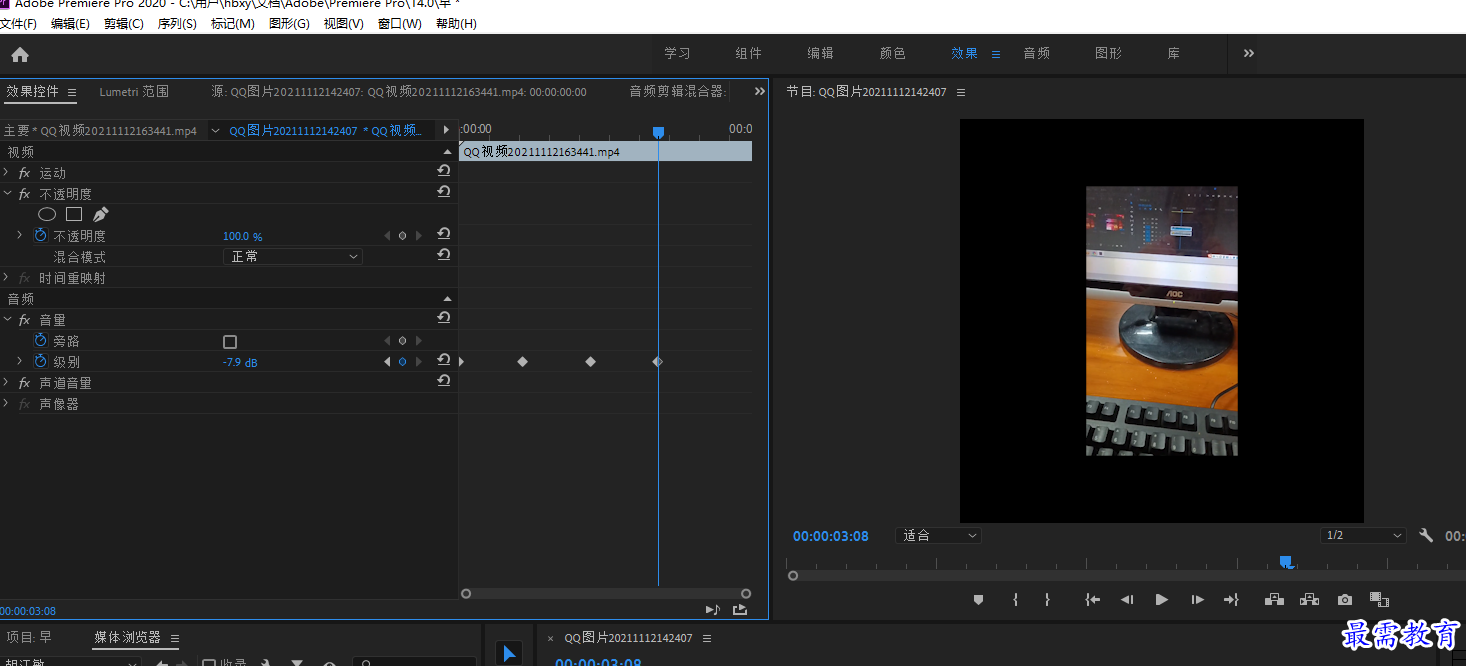
Task: Click the Program monitor playhead marker
Action: pos(1286,562)
